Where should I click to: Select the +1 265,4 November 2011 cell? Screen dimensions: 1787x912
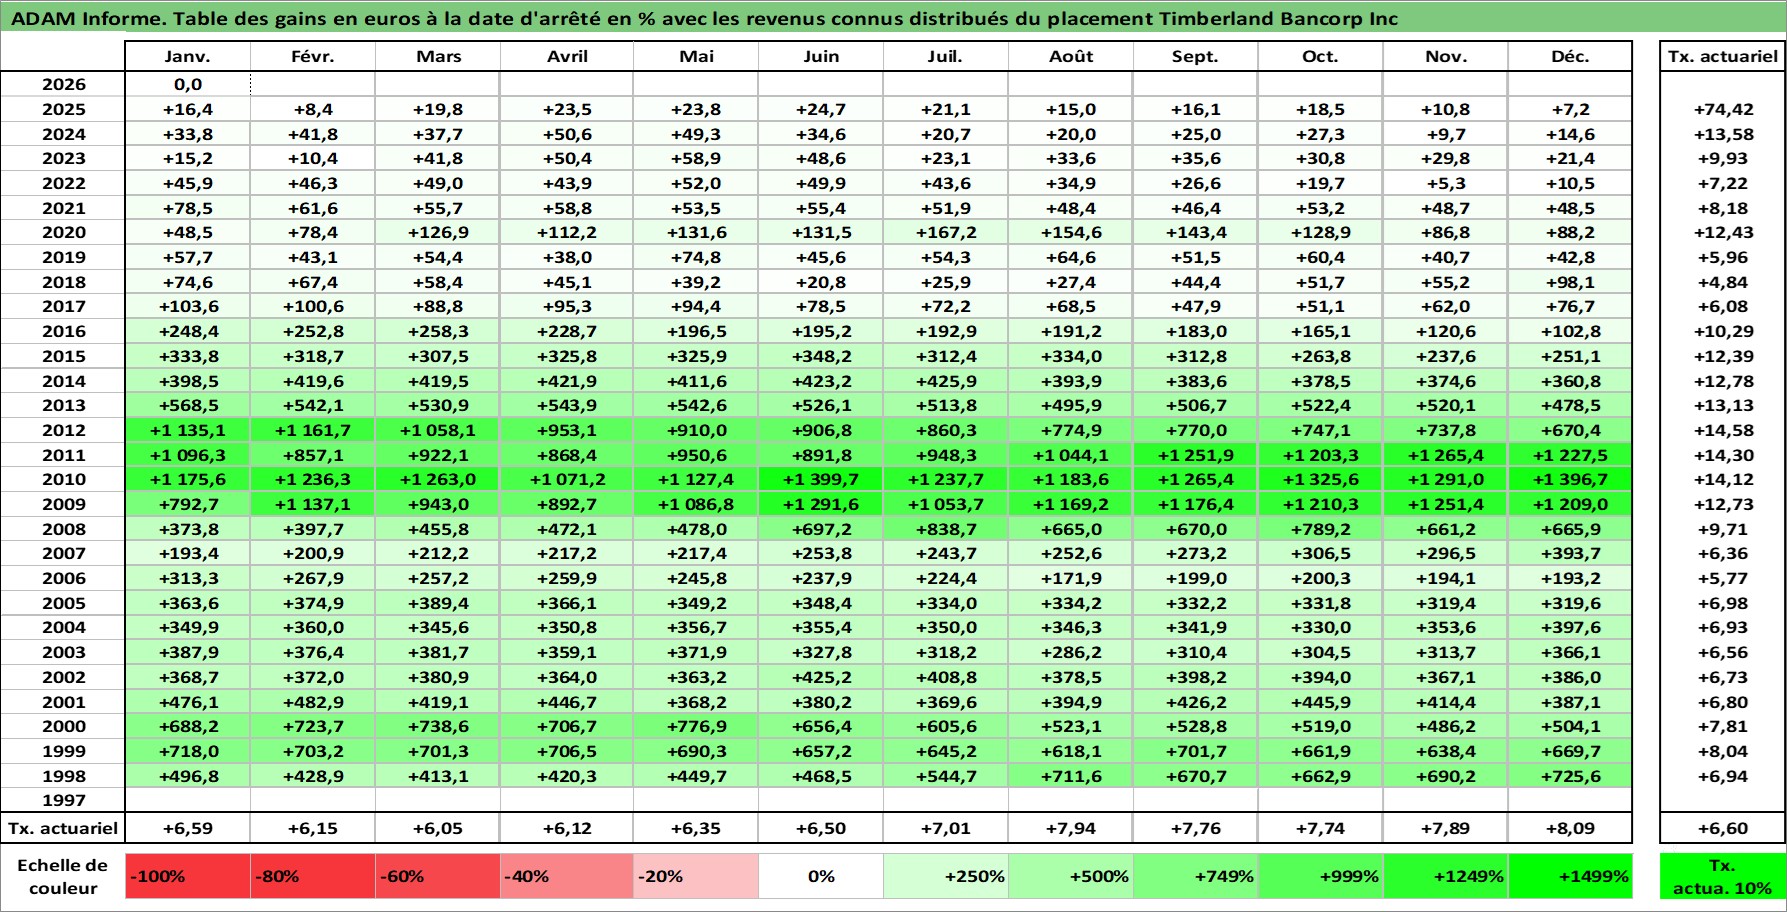tap(1445, 455)
